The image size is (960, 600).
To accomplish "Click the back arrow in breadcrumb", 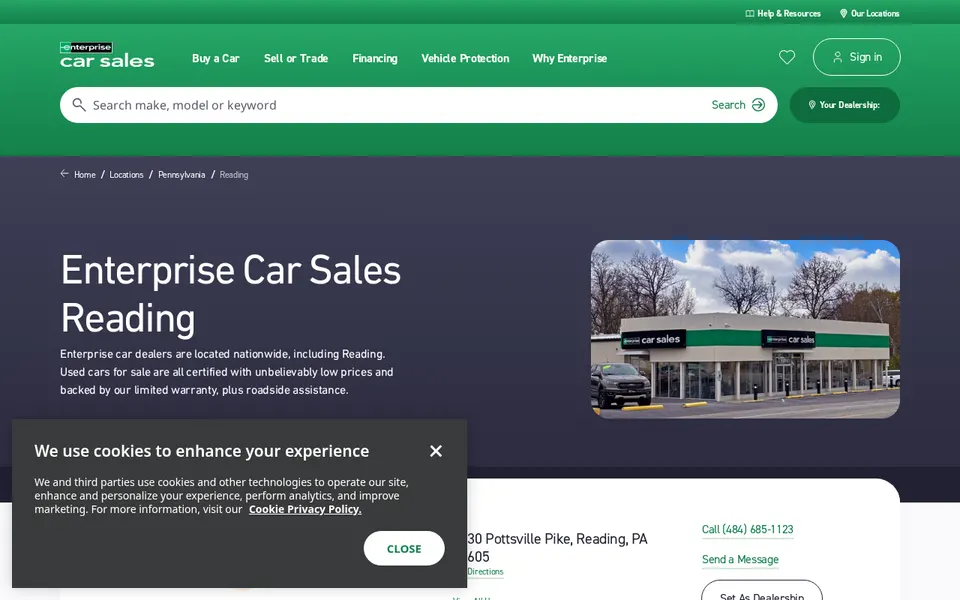I will pyautogui.click(x=64, y=174).
